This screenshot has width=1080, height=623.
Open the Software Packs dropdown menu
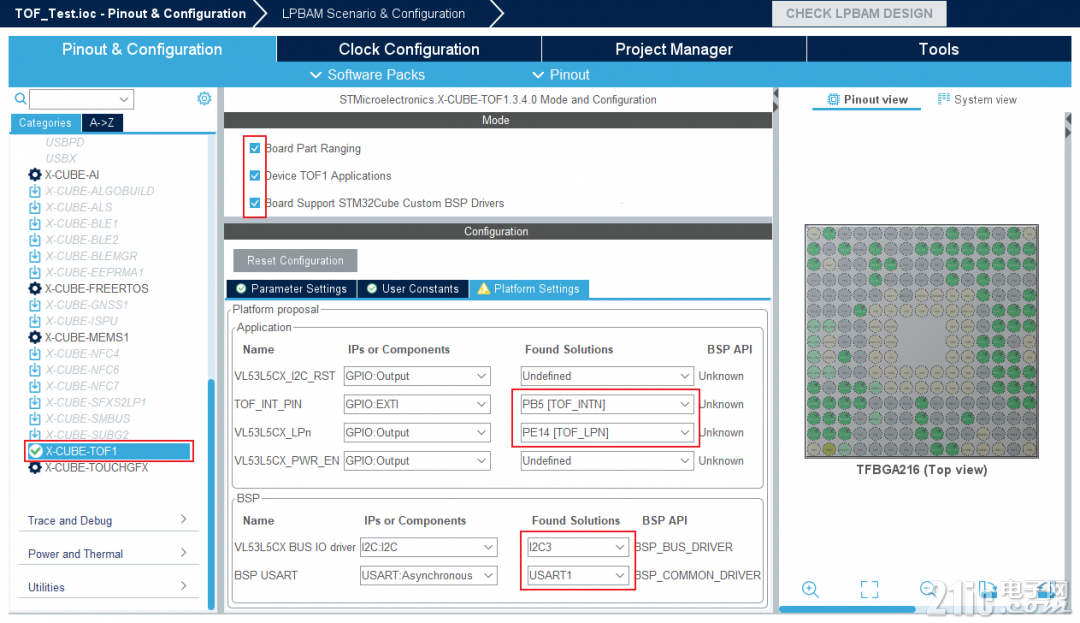pos(367,75)
